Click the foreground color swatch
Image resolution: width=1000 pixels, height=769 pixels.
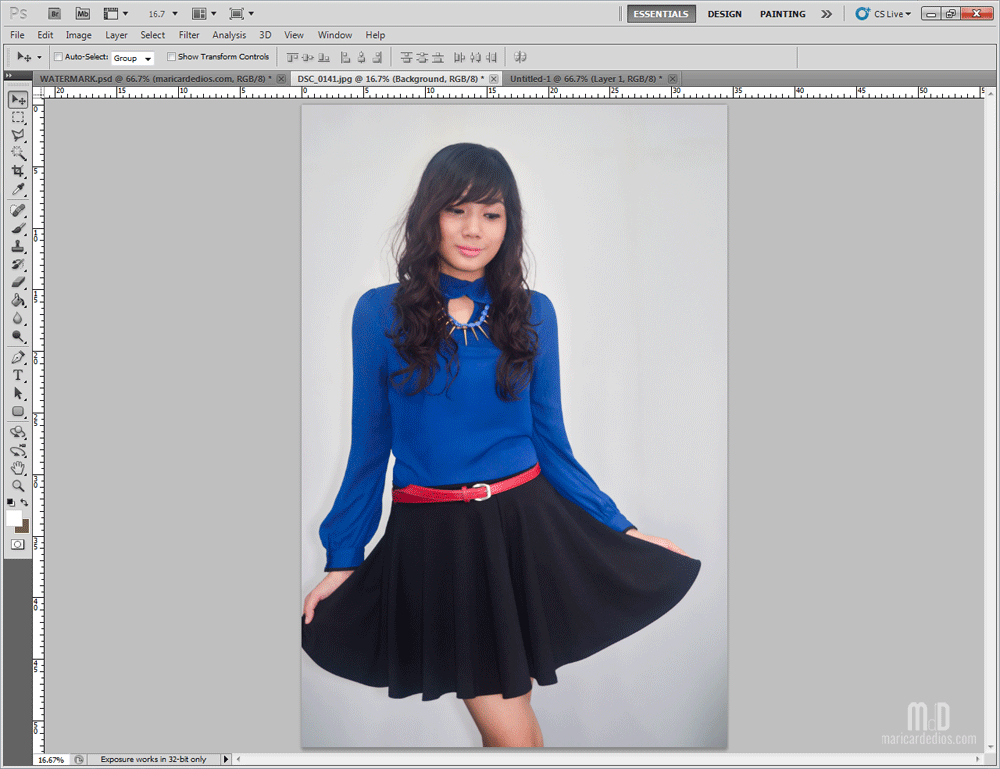click(14, 518)
